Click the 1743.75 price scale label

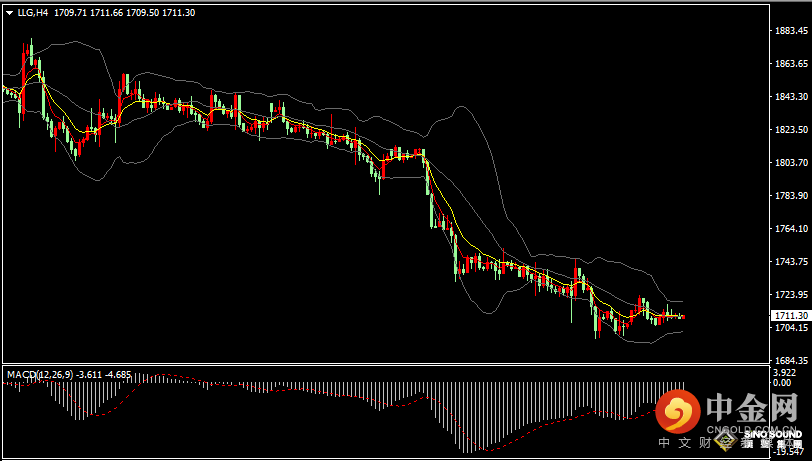[791, 262]
